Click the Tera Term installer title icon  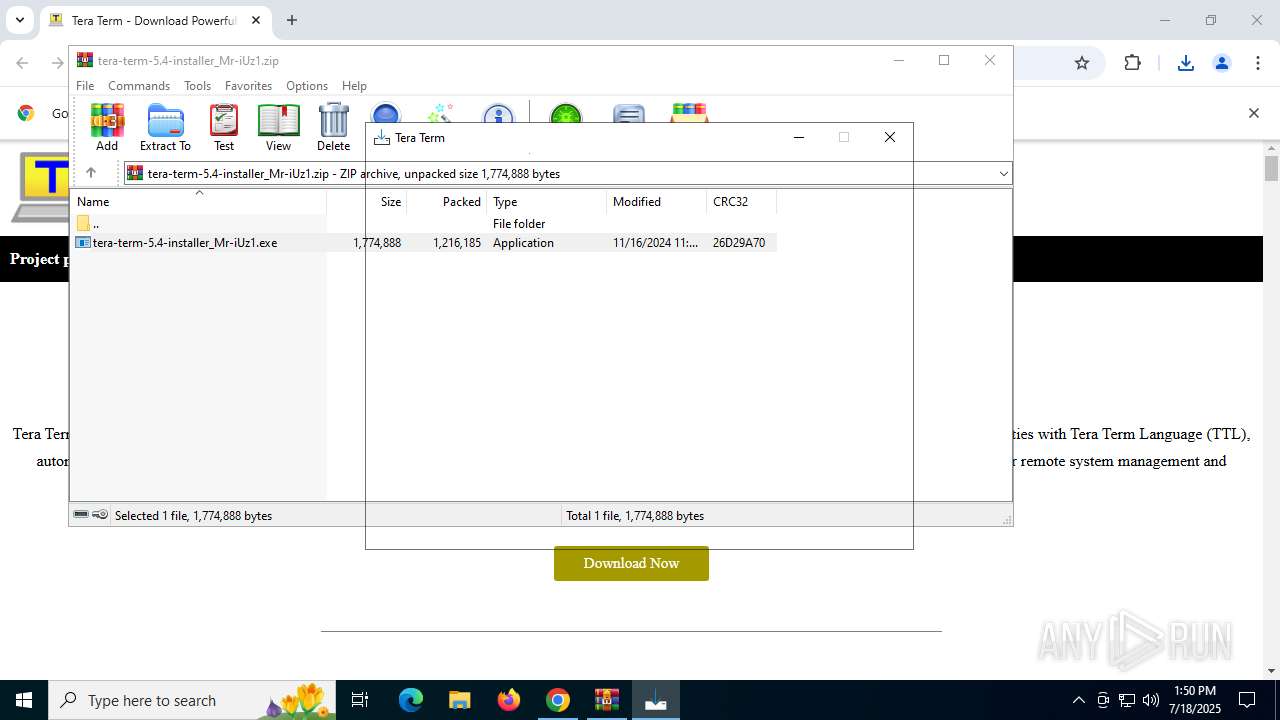[381, 137]
